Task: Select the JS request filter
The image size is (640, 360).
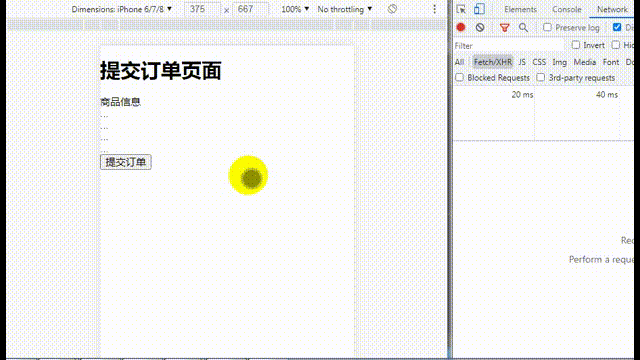Action: click(522, 62)
